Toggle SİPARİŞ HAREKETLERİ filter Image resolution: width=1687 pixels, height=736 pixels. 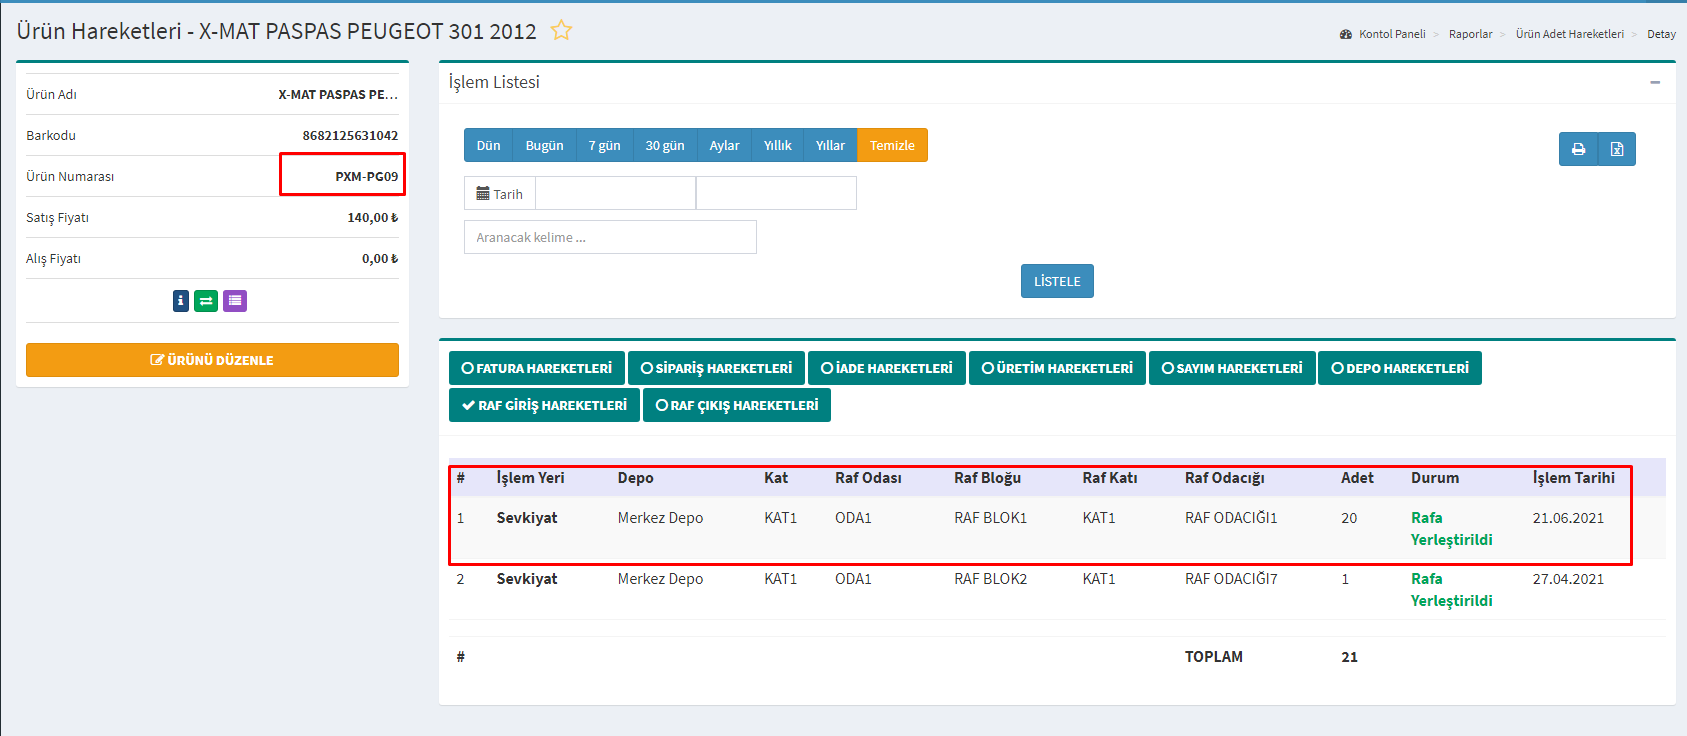tap(716, 368)
